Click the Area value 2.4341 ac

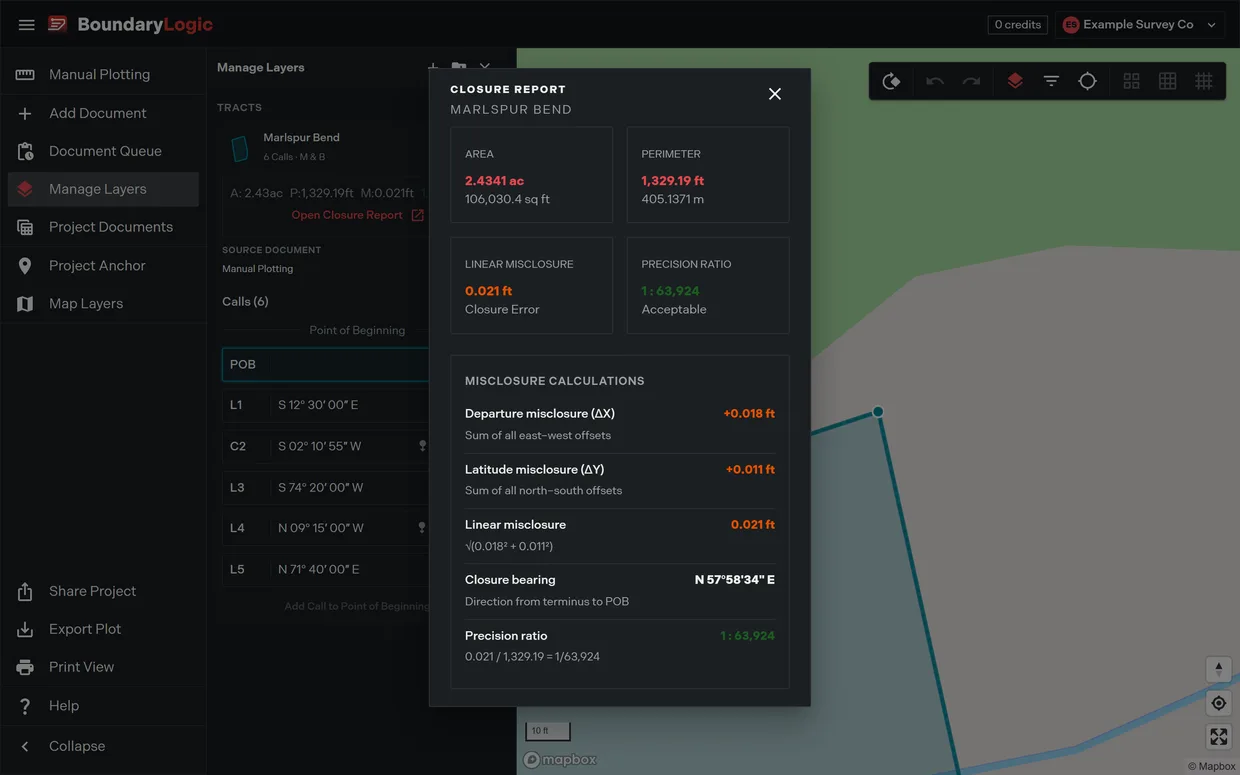pos(494,181)
